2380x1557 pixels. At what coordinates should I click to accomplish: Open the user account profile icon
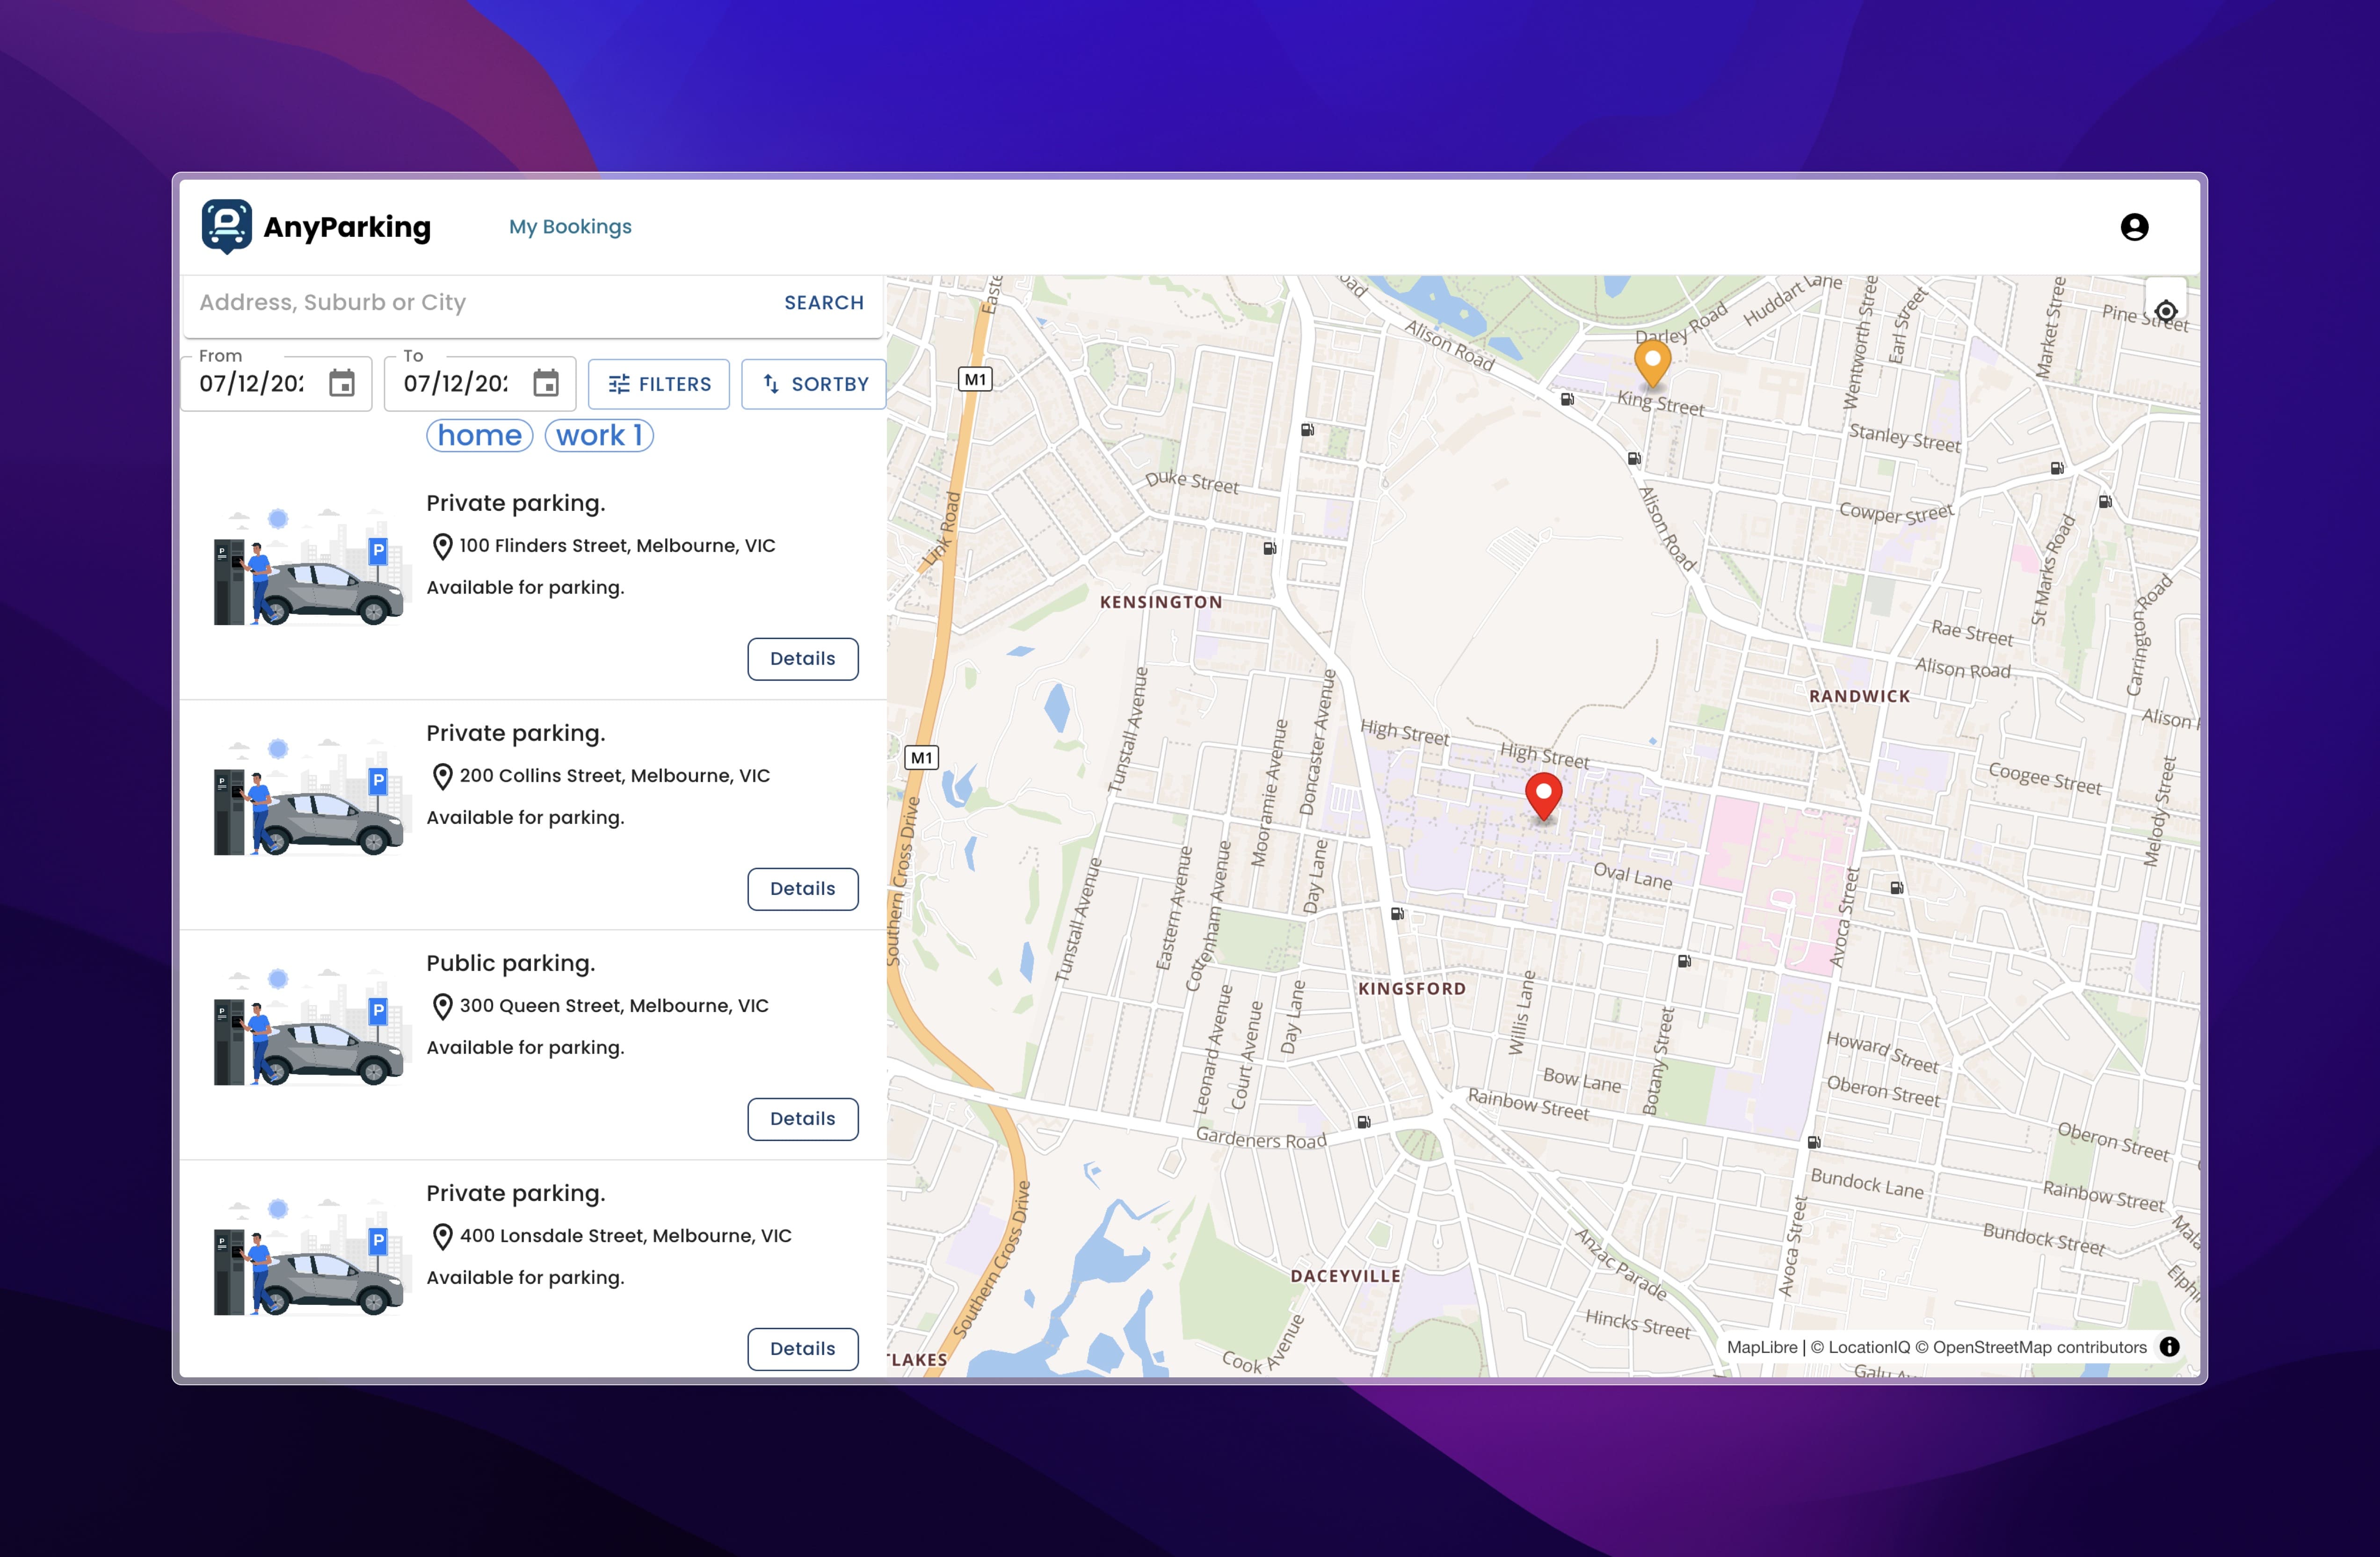(2134, 227)
